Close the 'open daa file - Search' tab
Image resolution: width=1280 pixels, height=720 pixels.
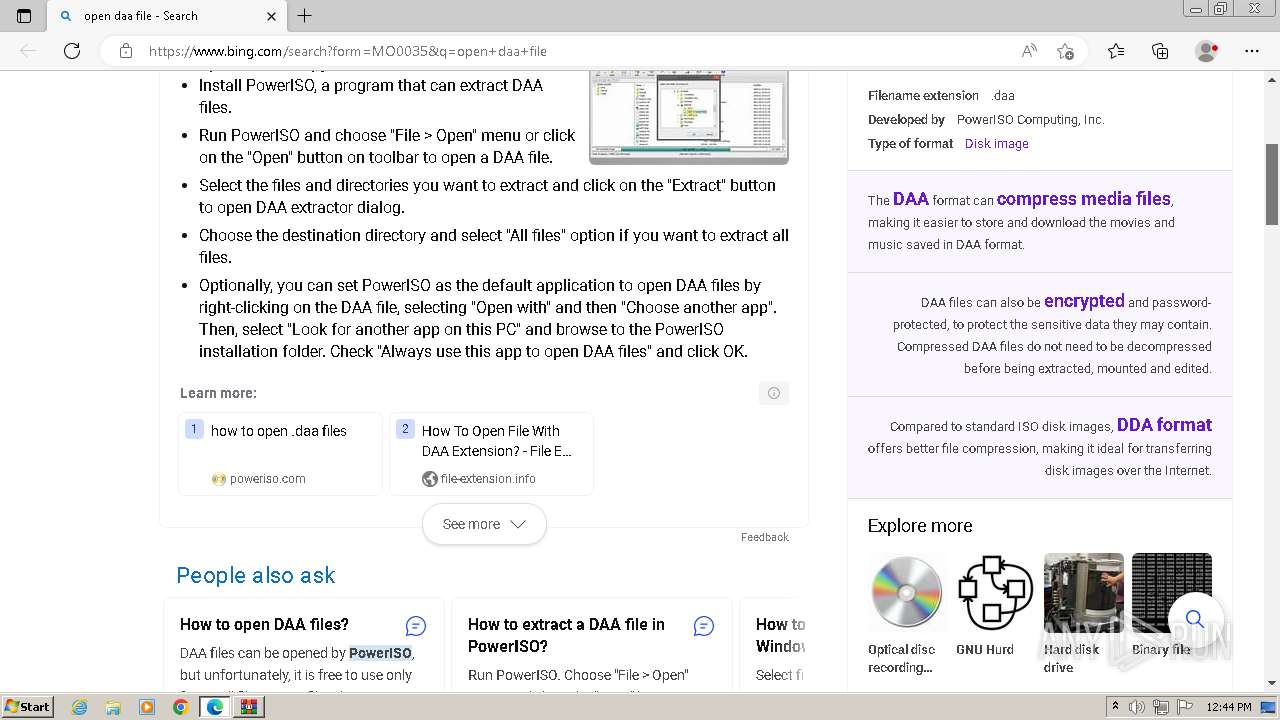click(x=272, y=16)
